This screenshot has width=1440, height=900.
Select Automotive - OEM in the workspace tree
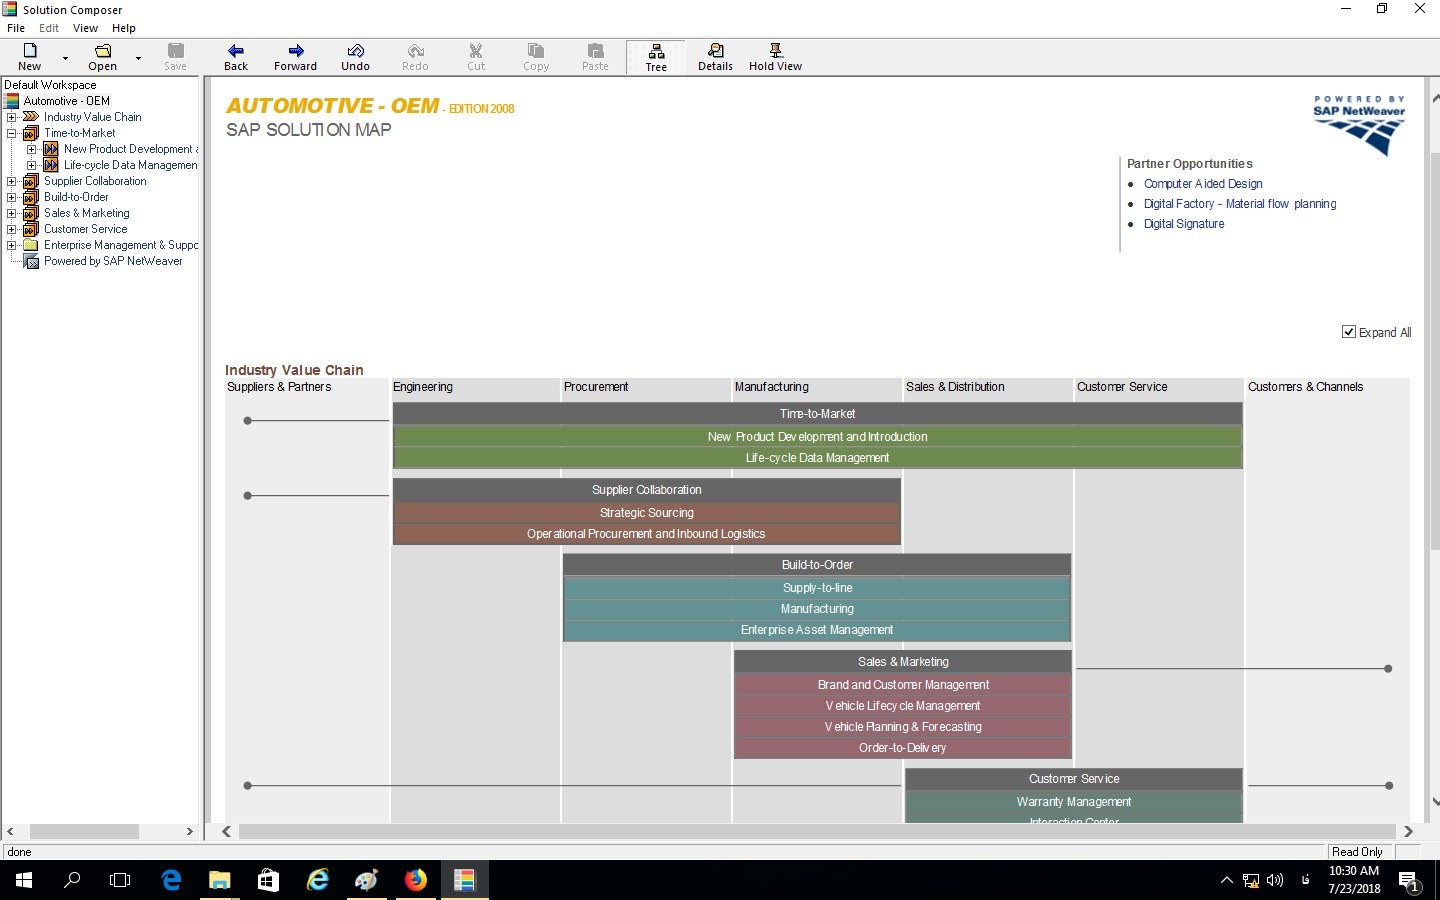pyautogui.click(x=66, y=101)
